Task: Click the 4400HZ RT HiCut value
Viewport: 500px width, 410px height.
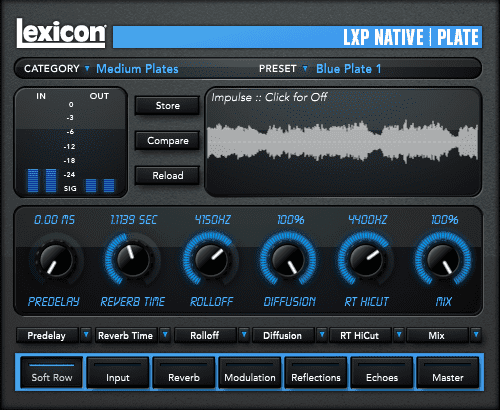Action: [368, 220]
